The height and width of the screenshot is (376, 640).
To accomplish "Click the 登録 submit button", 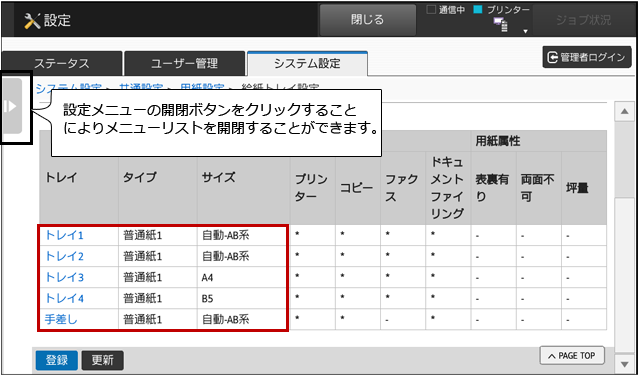I will (56, 360).
